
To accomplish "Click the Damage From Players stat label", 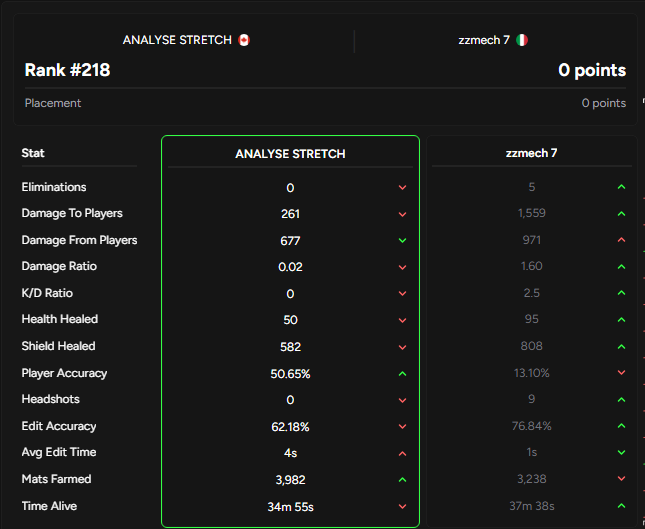I will (x=79, y=240).
